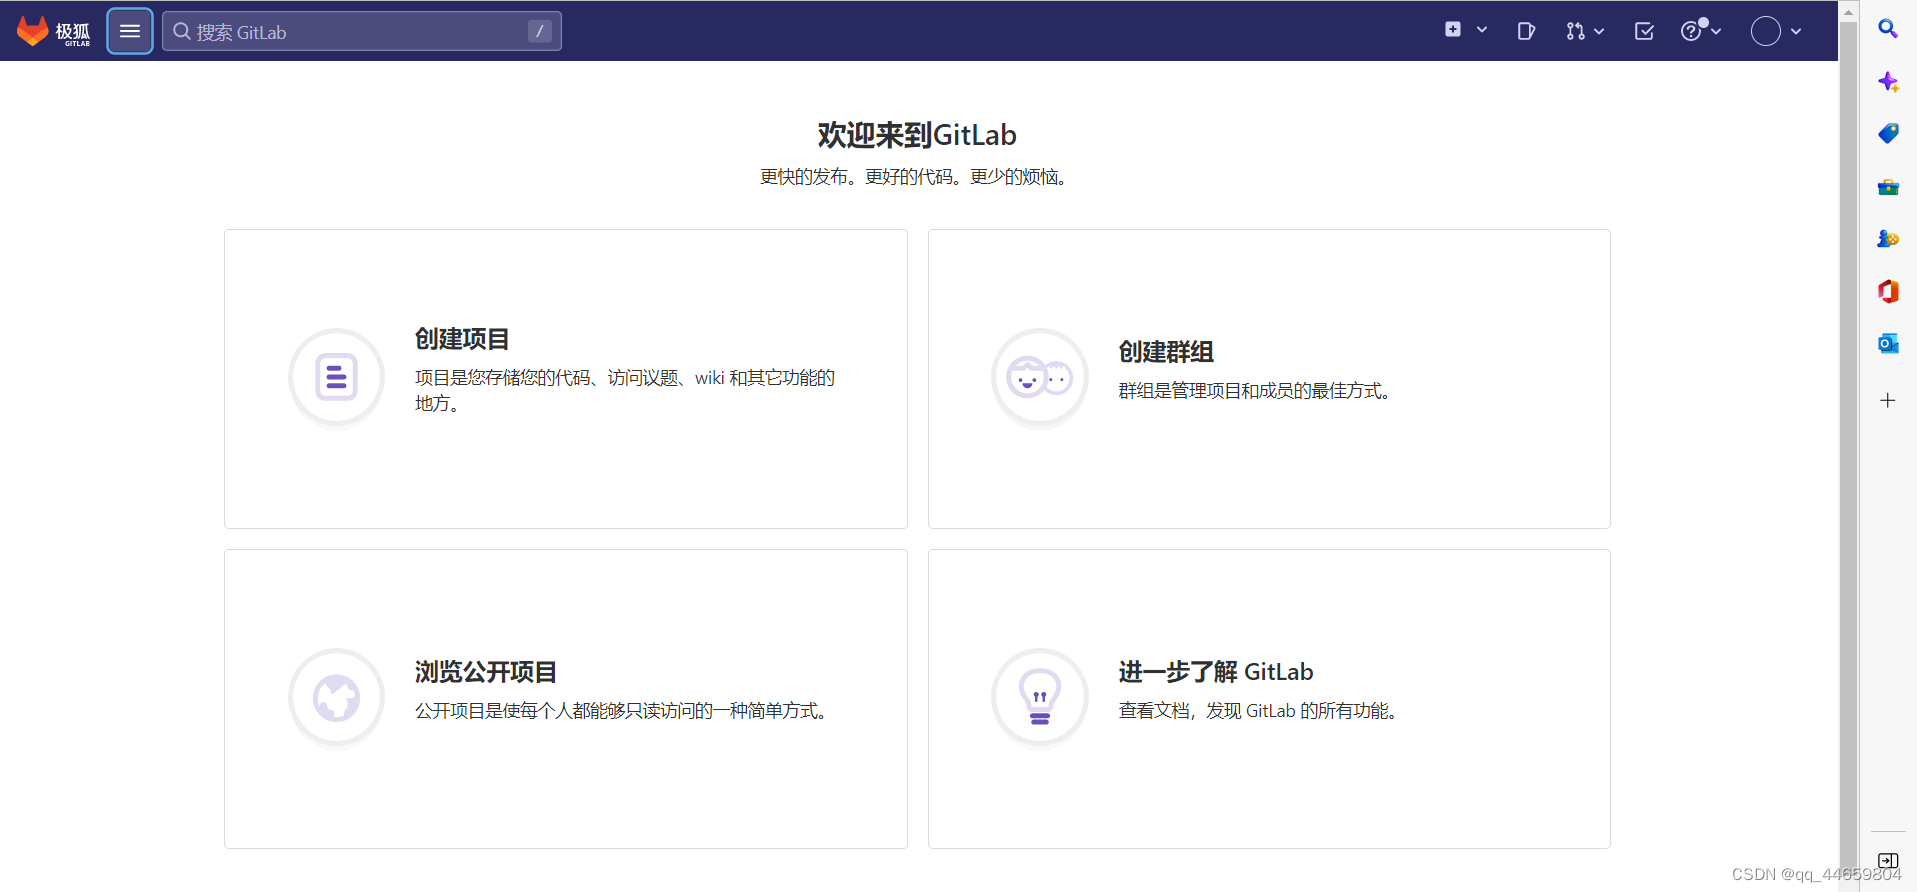Screen dimensions: 1917x892
Task: Expand the merge requests dropdown chevron
Action: pos(1599,31)
